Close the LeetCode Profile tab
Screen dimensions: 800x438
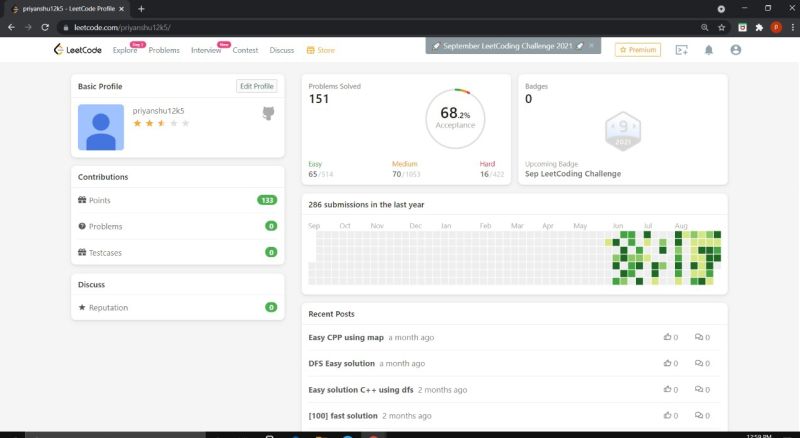121,9
